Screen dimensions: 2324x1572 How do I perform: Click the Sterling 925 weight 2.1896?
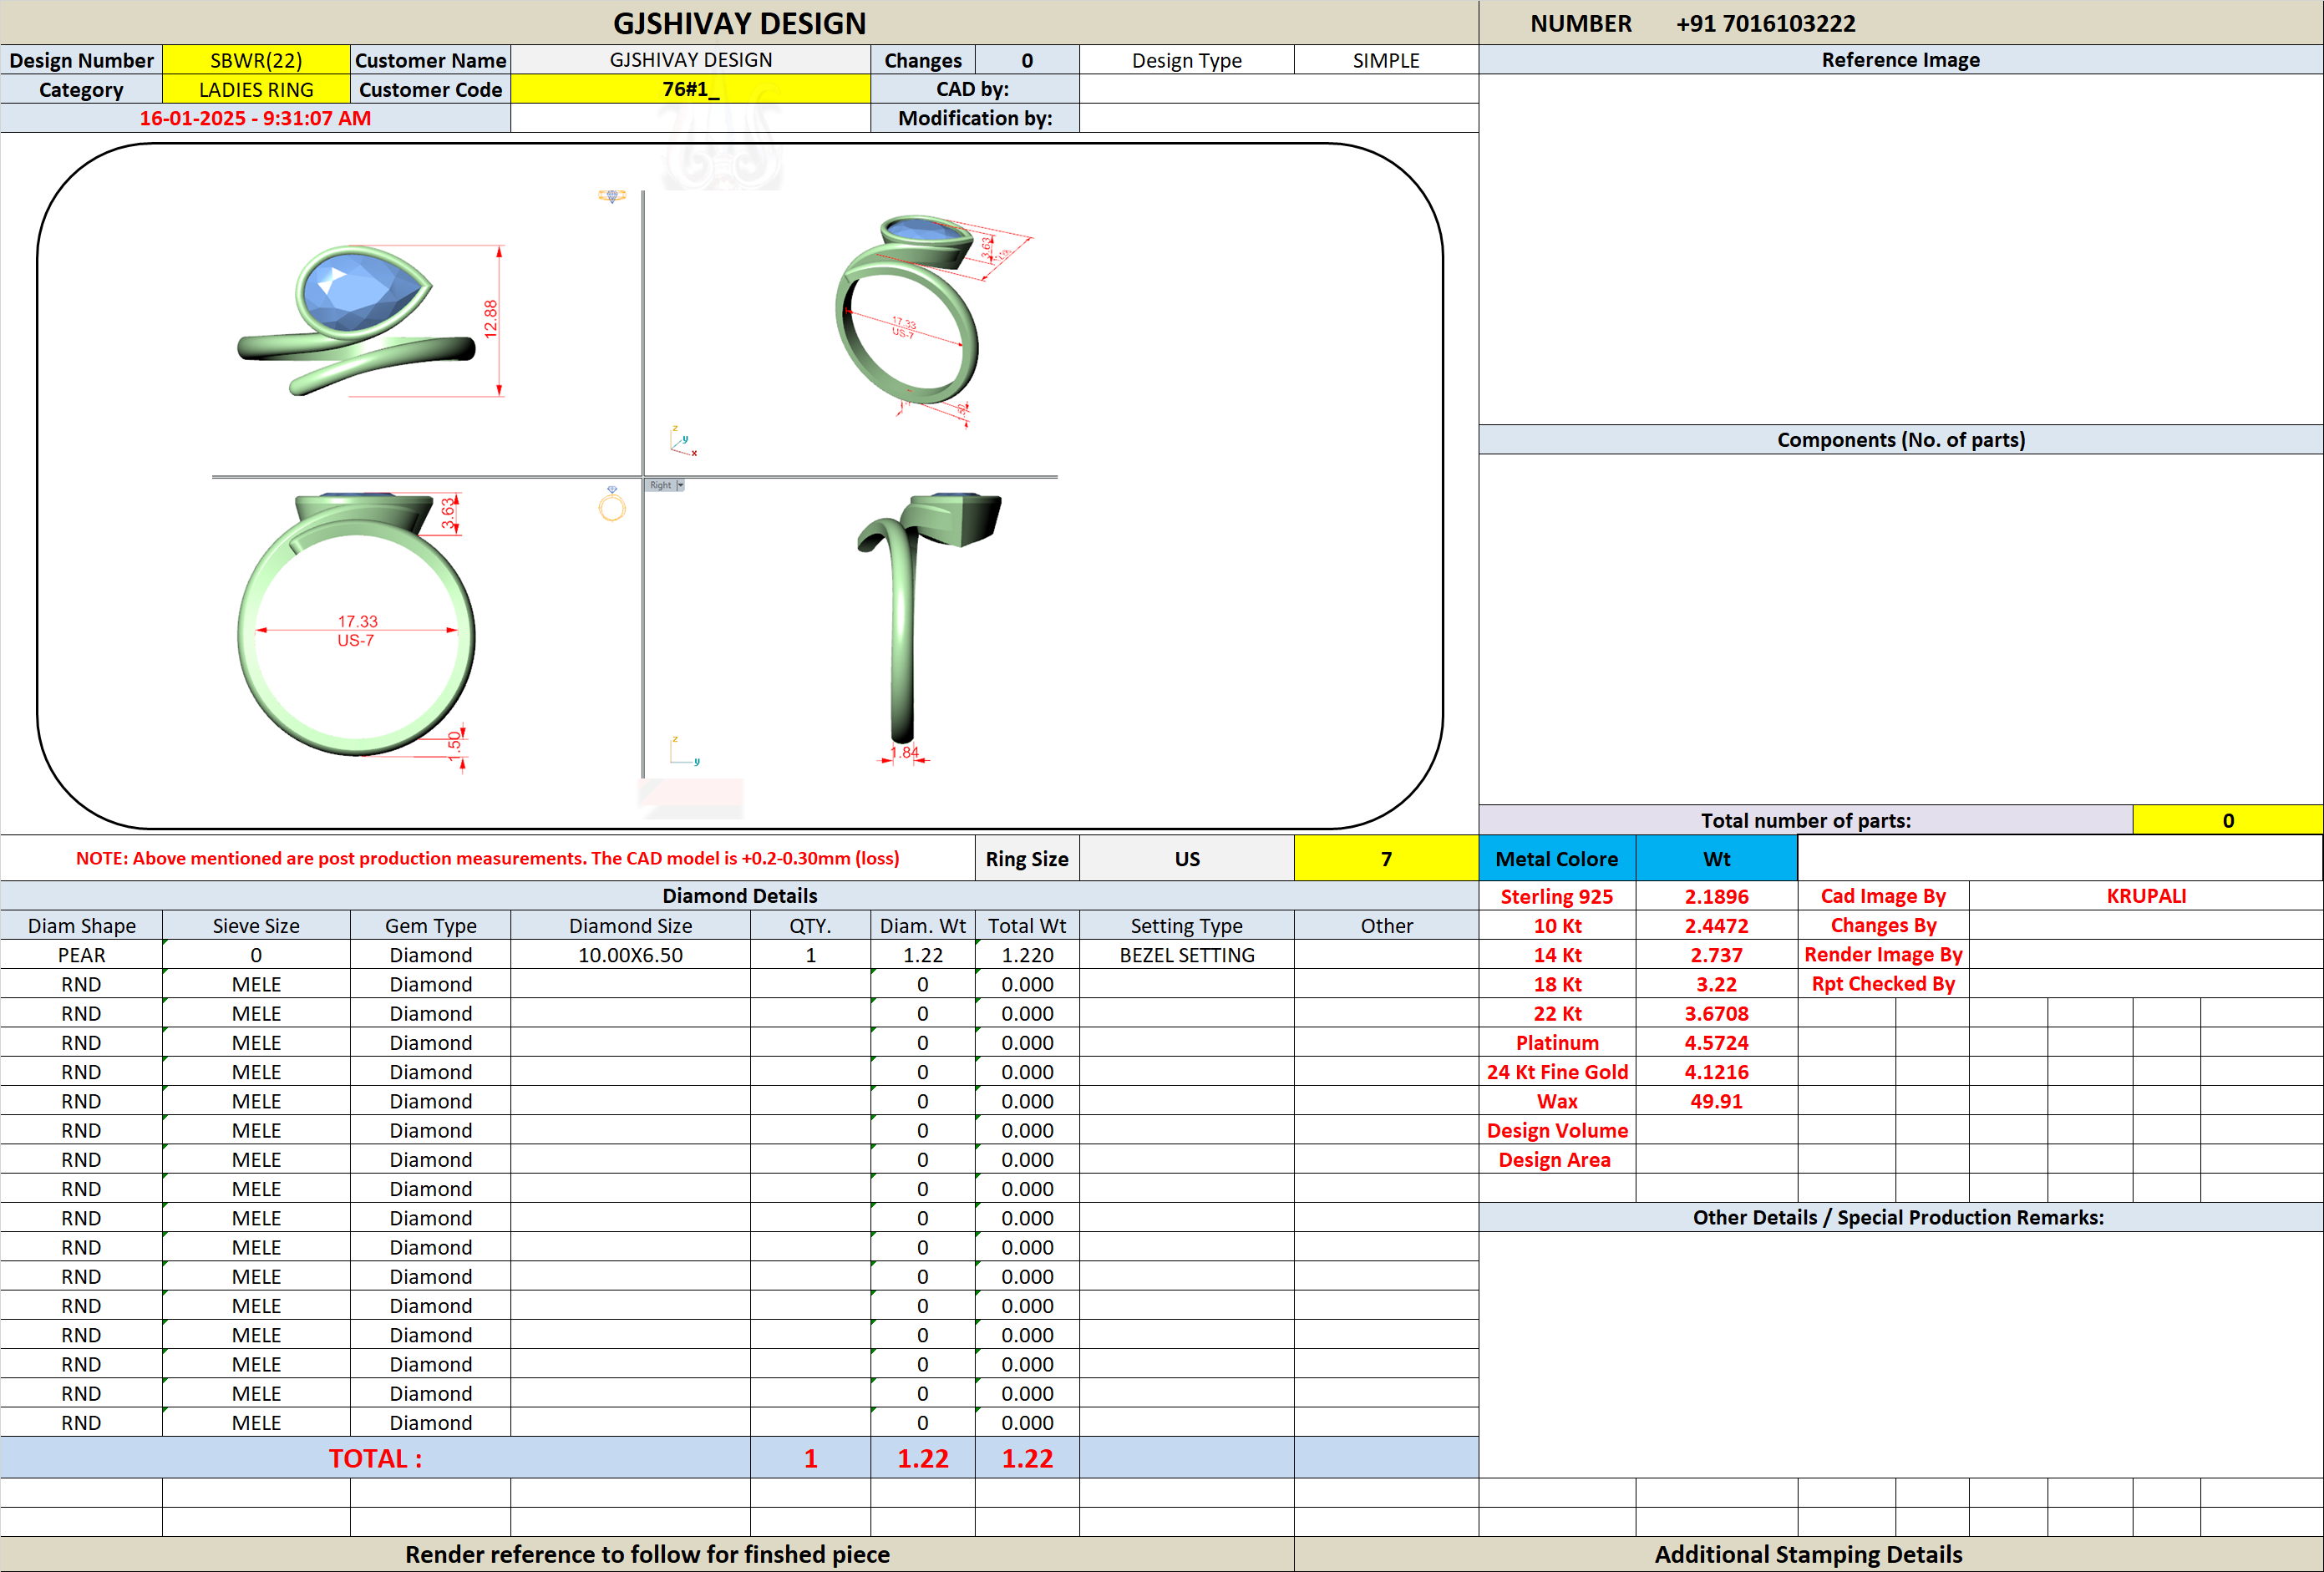1717,896
